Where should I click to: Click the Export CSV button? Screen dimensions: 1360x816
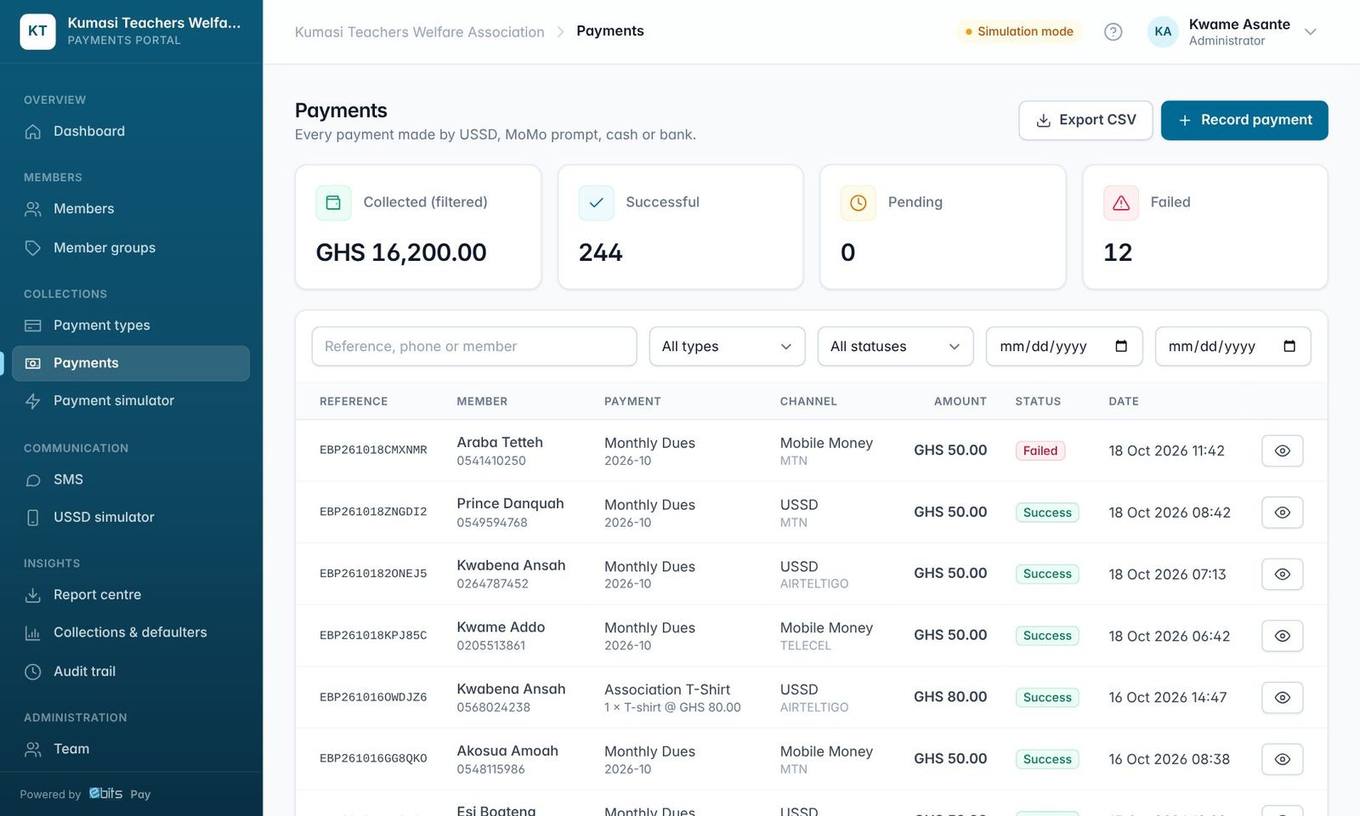point(1086,120)
